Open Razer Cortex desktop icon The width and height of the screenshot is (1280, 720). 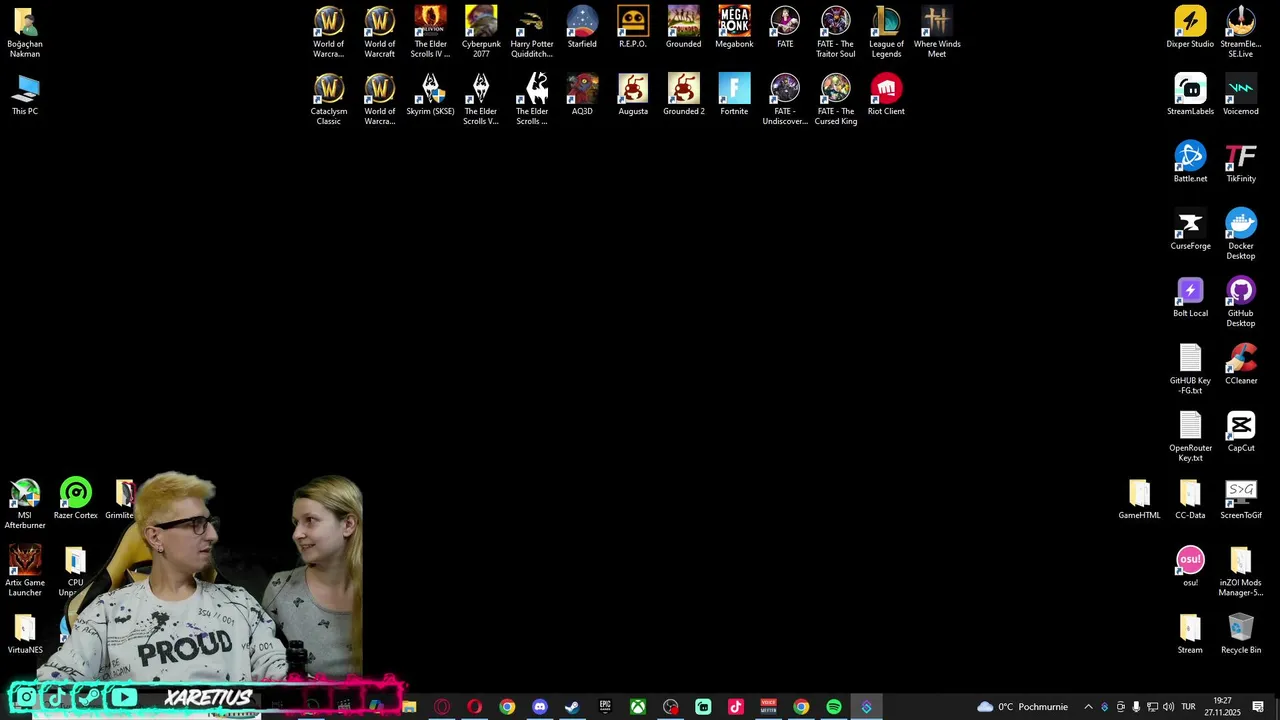76,498
